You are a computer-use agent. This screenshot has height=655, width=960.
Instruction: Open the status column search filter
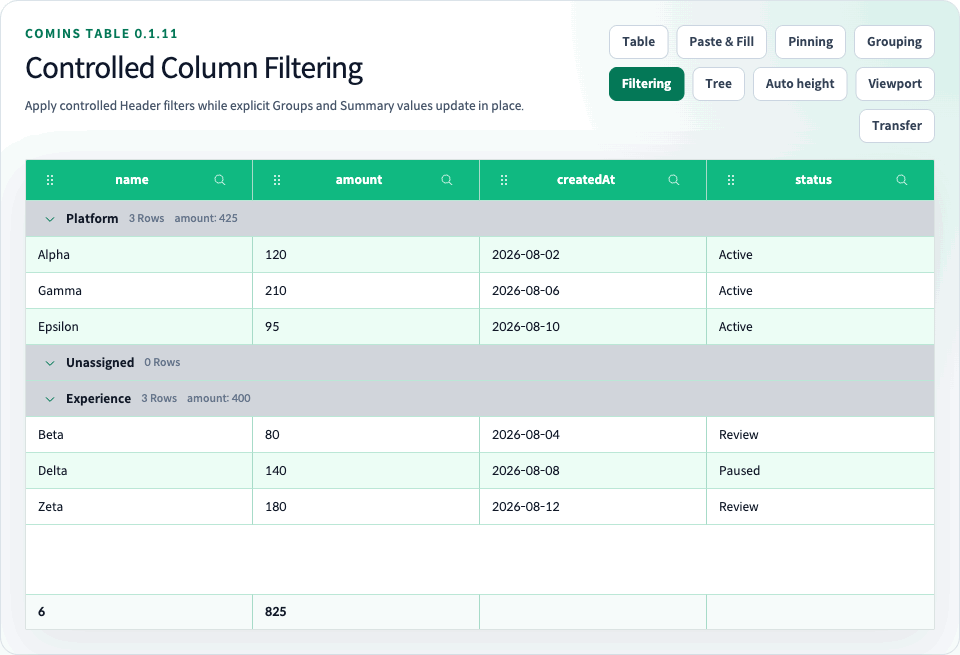pos(902,180)
